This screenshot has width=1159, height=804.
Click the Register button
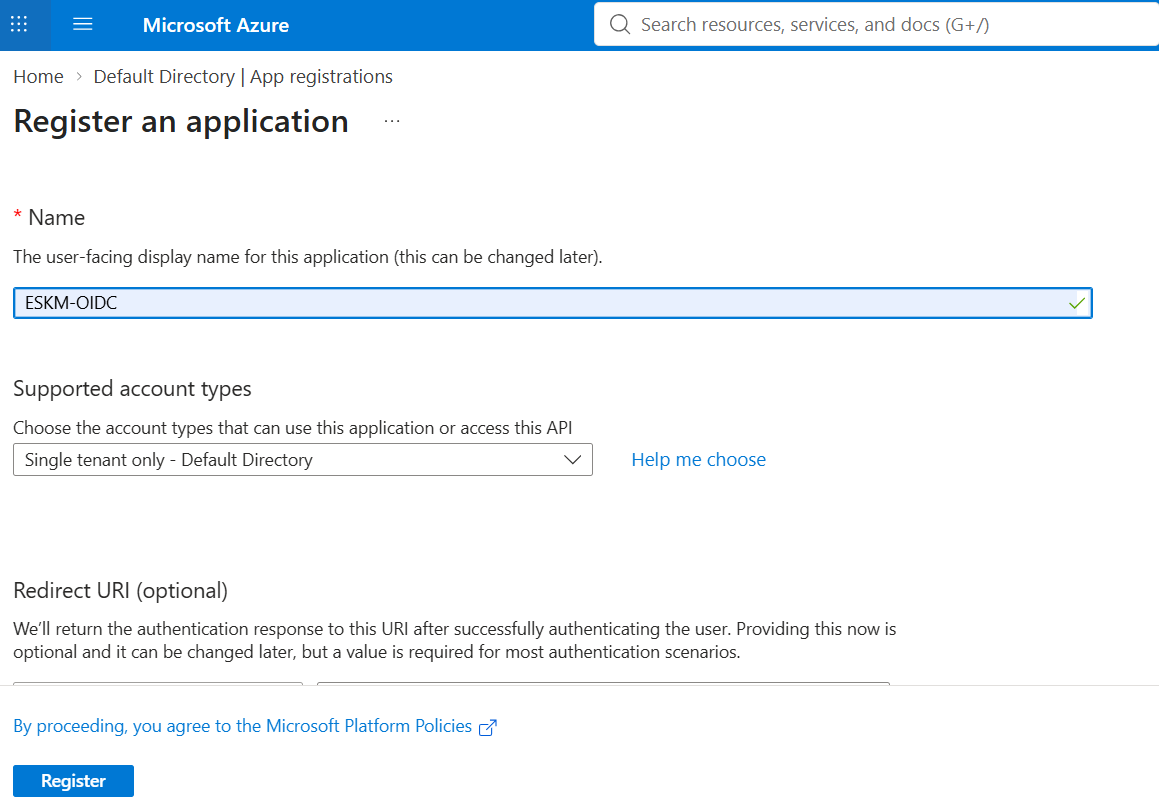click(73, 781)
